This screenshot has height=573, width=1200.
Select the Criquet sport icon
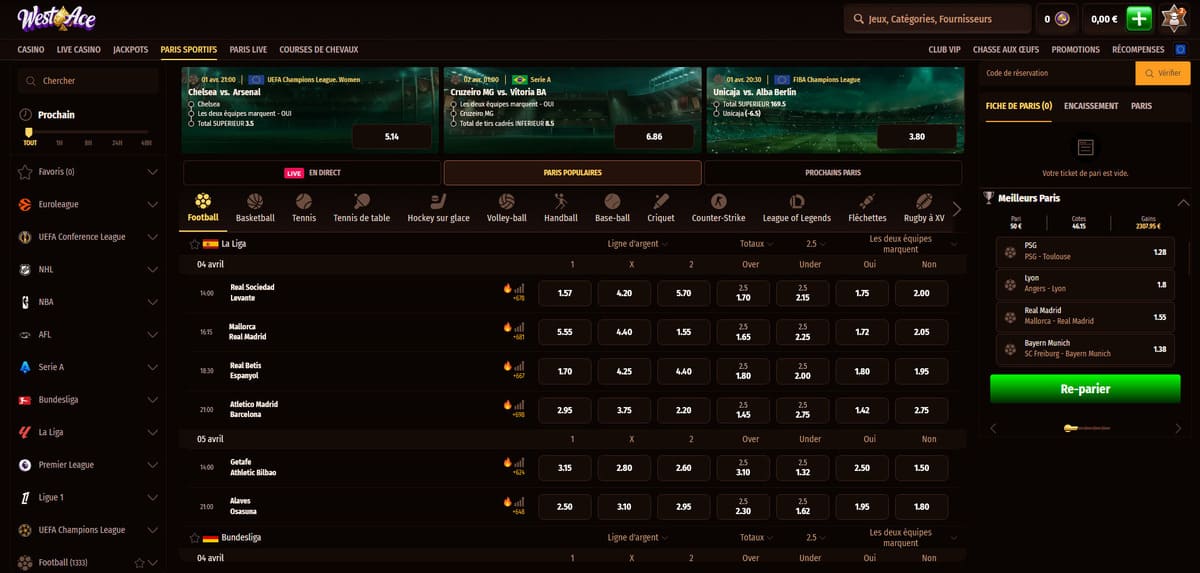click(661, 201)
